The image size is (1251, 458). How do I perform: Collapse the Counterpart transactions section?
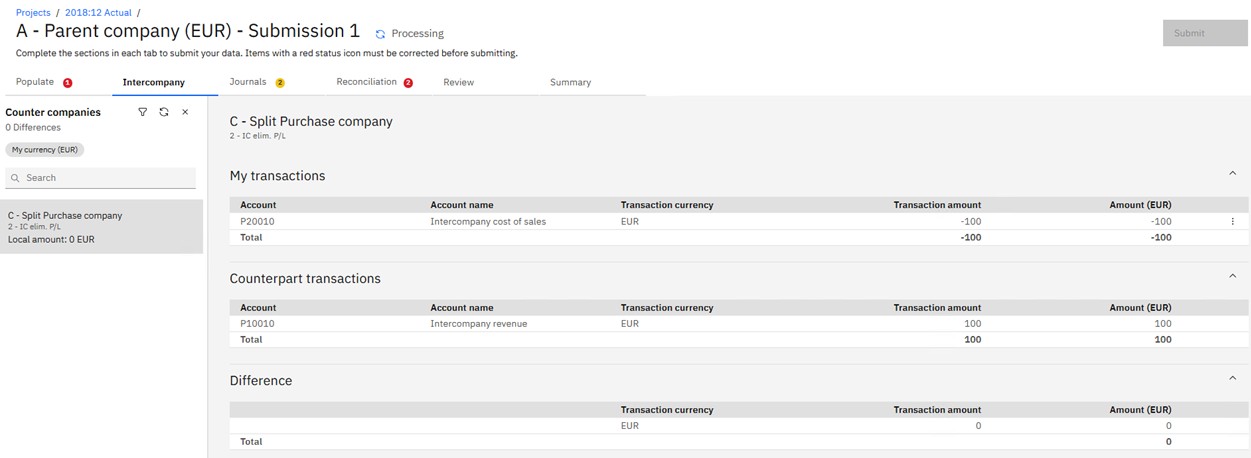(1232, 277)
